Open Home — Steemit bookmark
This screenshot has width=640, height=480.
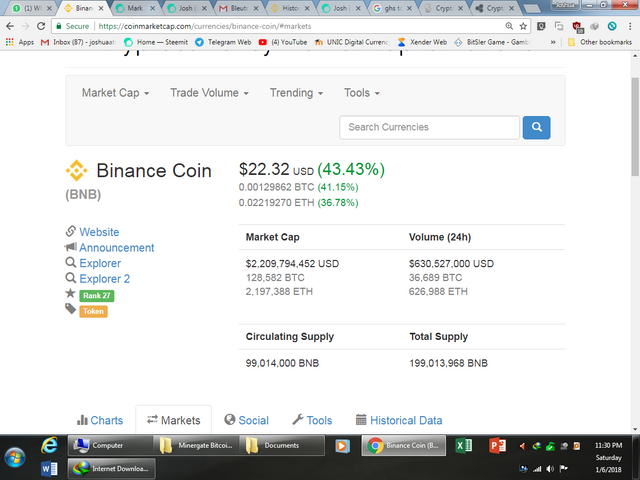(156, 42)
